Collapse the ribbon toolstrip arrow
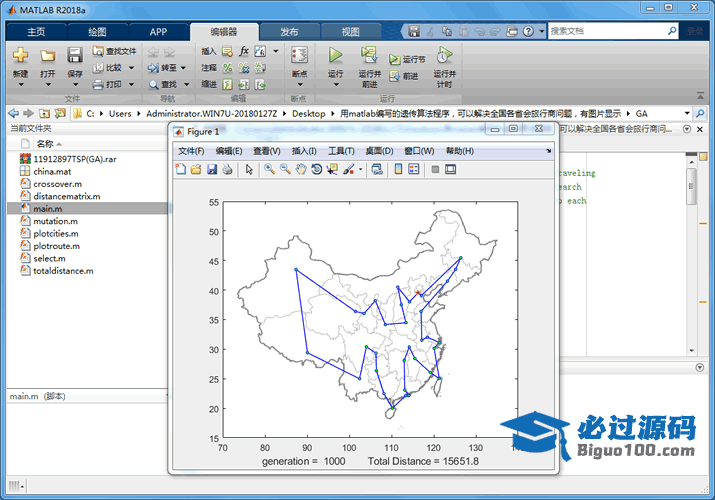The height and width of the screenshot is (500, 715). (700, 95)
